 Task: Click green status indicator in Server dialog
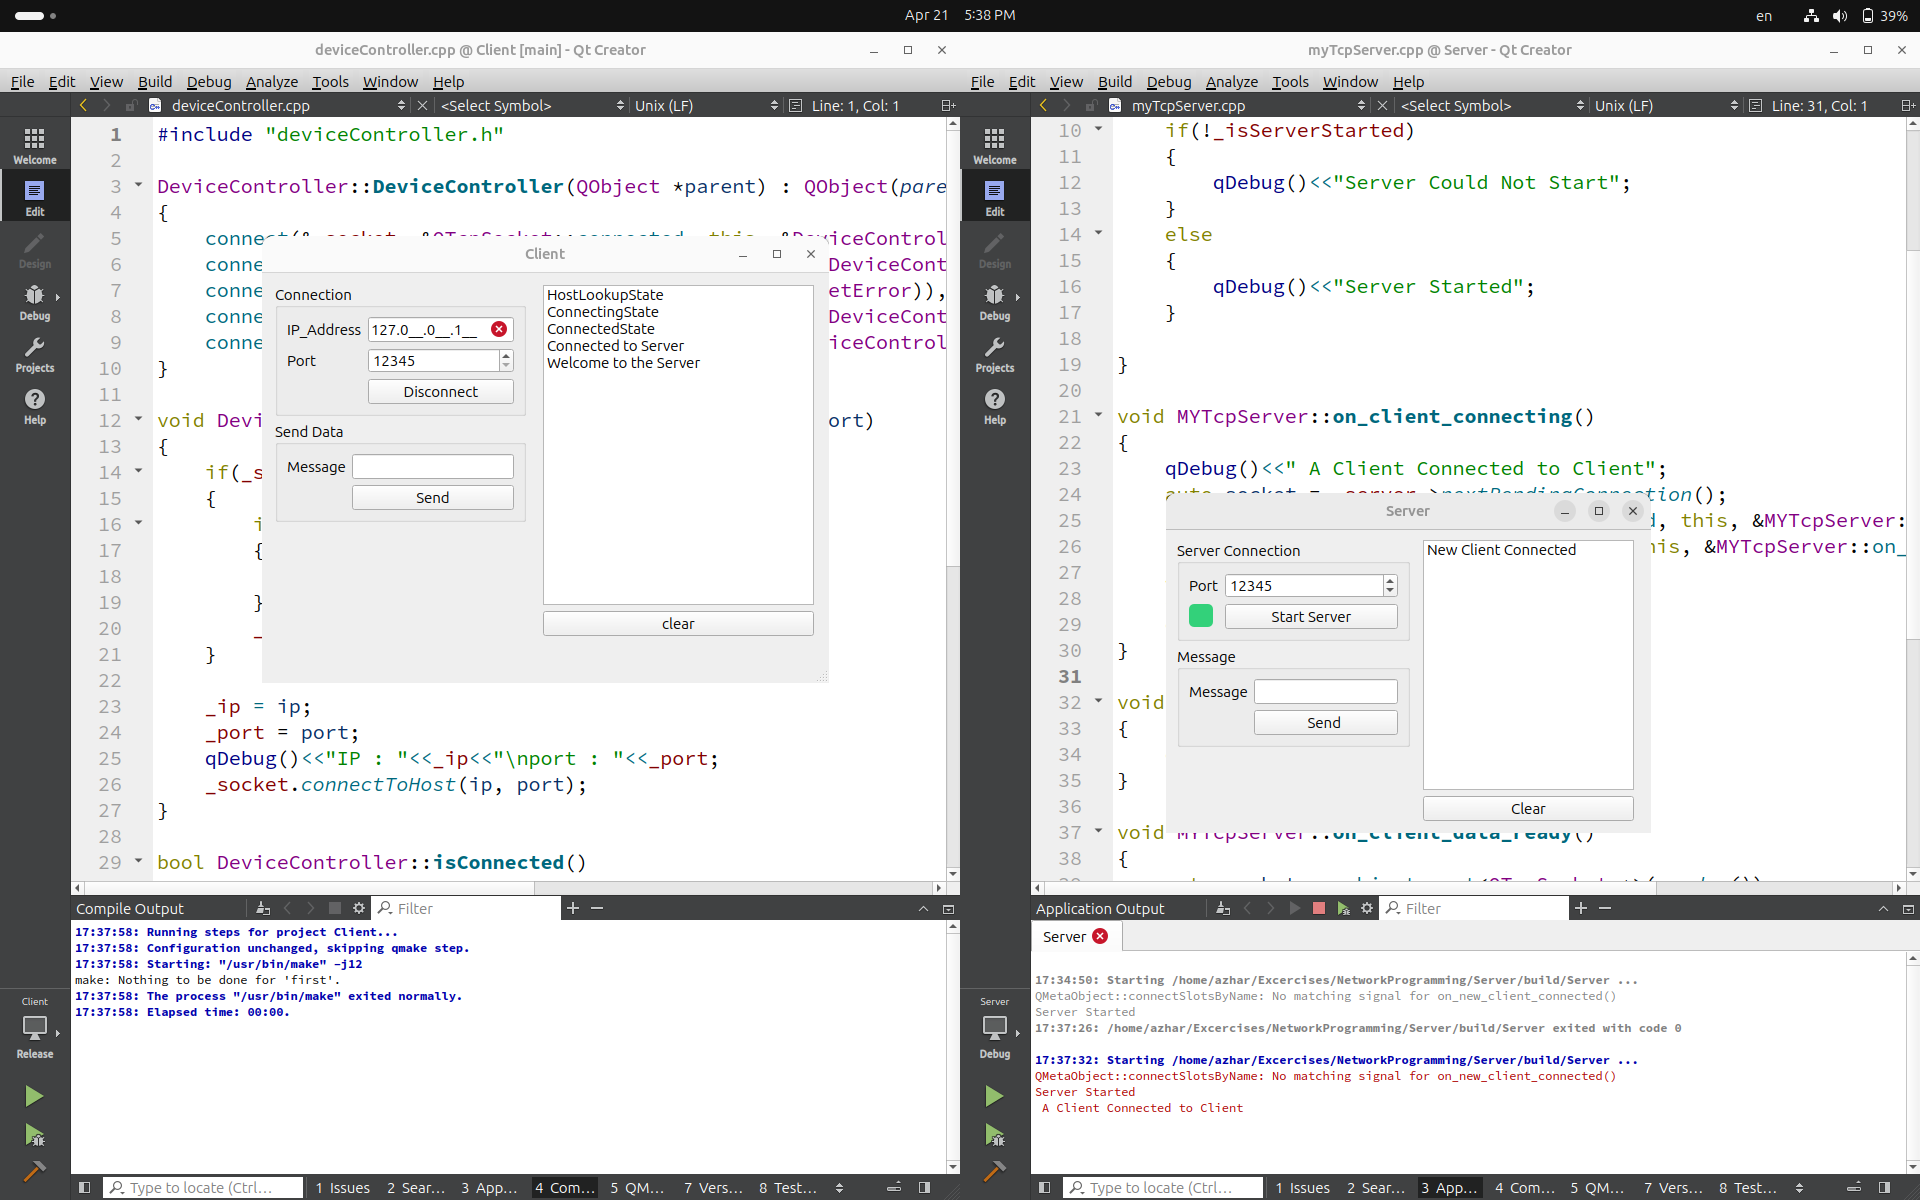tap(1201, 616)
